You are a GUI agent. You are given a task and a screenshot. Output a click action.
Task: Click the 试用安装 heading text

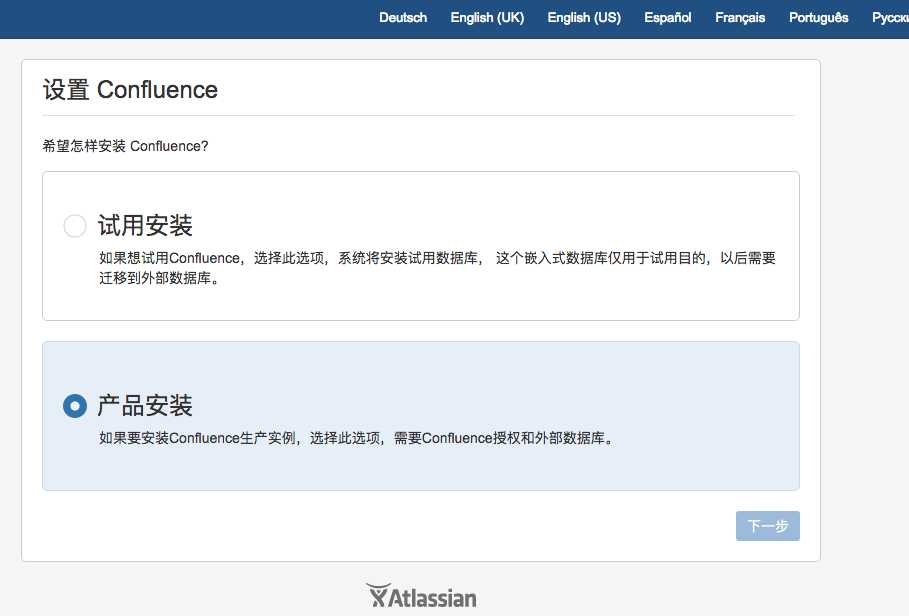point(145,225)
